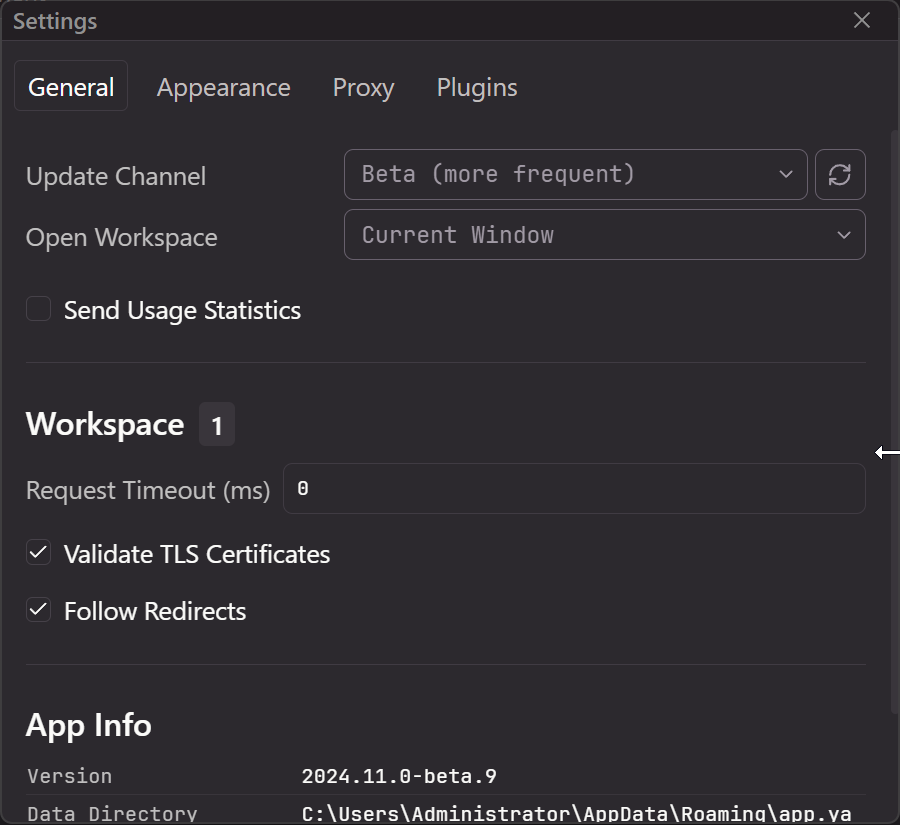
Task: Go to the Proxy tab
Action: pos(363,88)
